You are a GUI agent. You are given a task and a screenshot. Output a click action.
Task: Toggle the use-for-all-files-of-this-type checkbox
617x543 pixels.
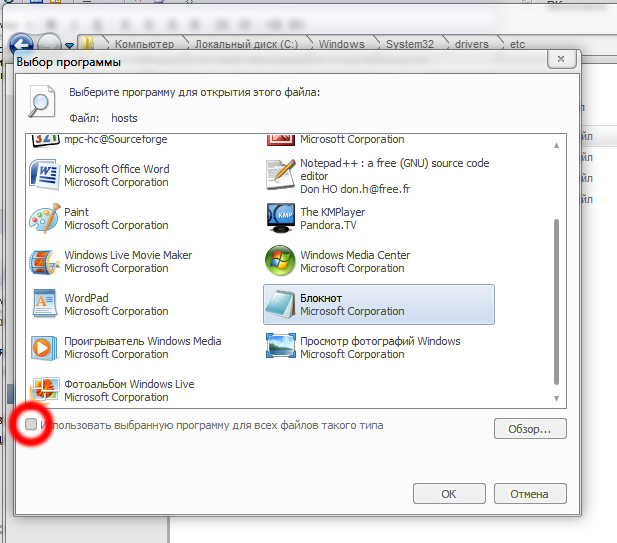pyautogui.click(x=32, y=426)
